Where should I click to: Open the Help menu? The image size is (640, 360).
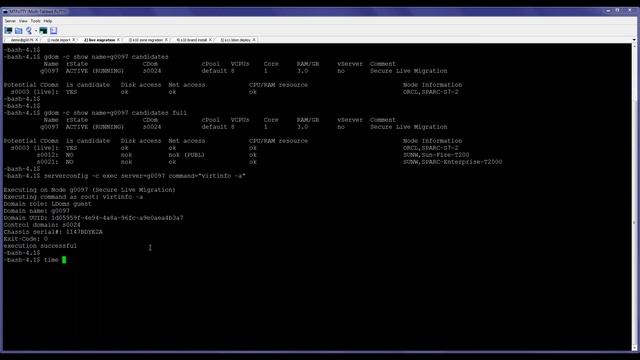(x=48, y=21)
